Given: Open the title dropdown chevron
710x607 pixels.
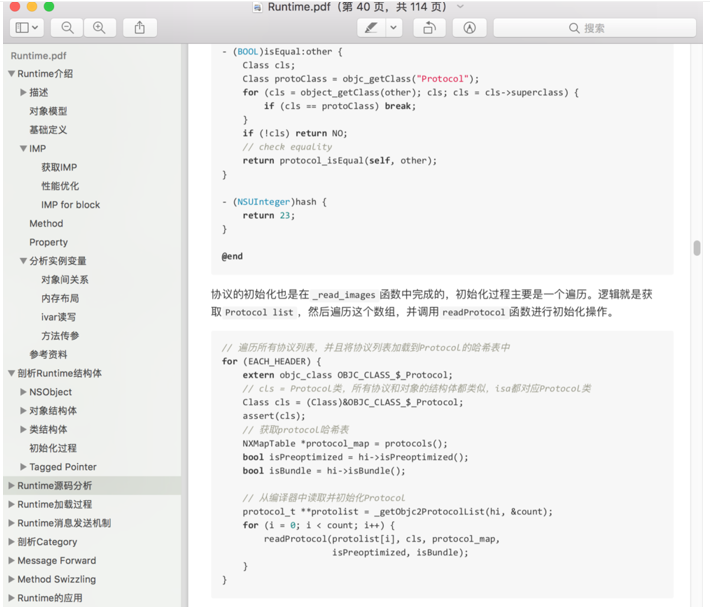Looking at the screenshot, I should click(x=460, y=7).
